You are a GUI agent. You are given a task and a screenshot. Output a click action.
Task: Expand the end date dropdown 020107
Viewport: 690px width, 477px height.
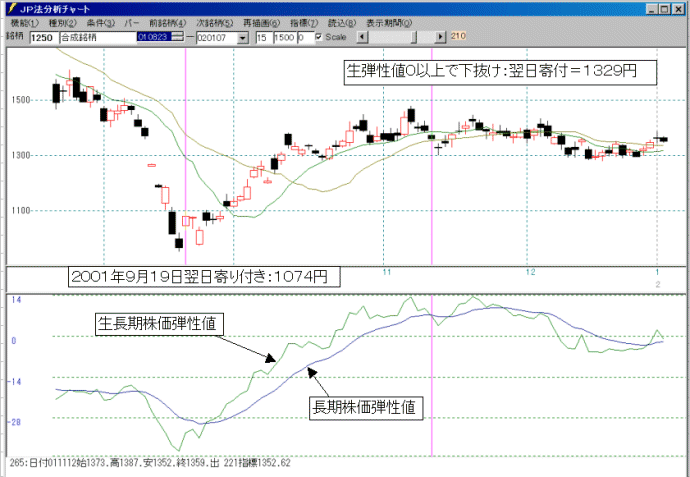click(x=243, y=38)
